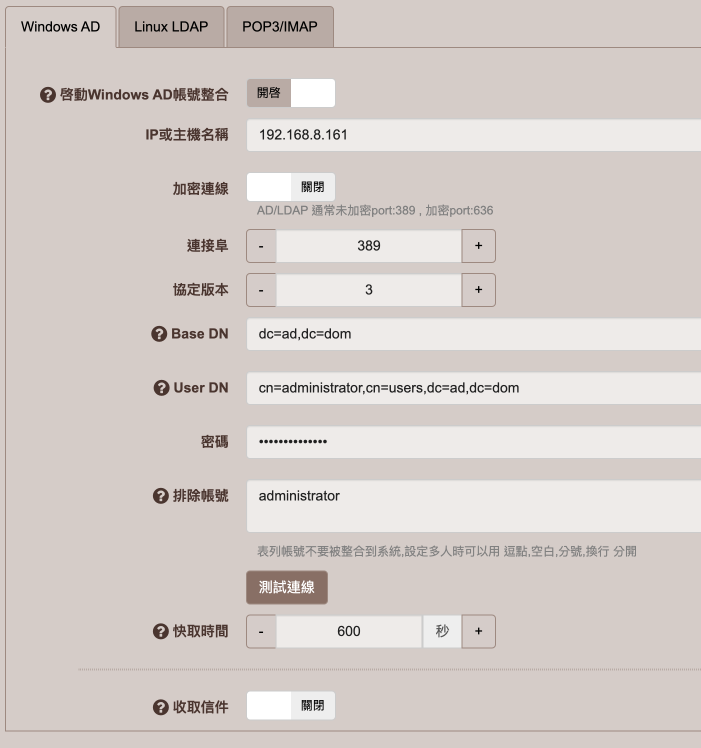Focus the 密碼 password field

(473, 442)
